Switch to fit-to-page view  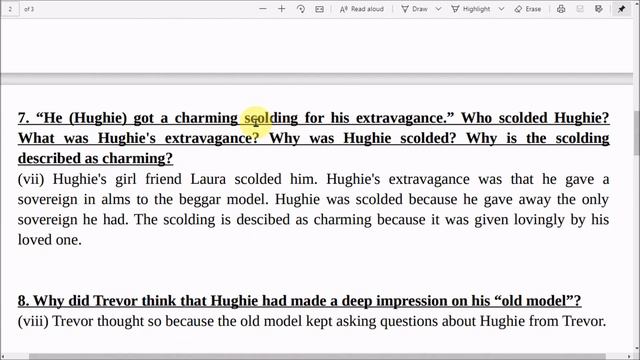click(320, 9)
